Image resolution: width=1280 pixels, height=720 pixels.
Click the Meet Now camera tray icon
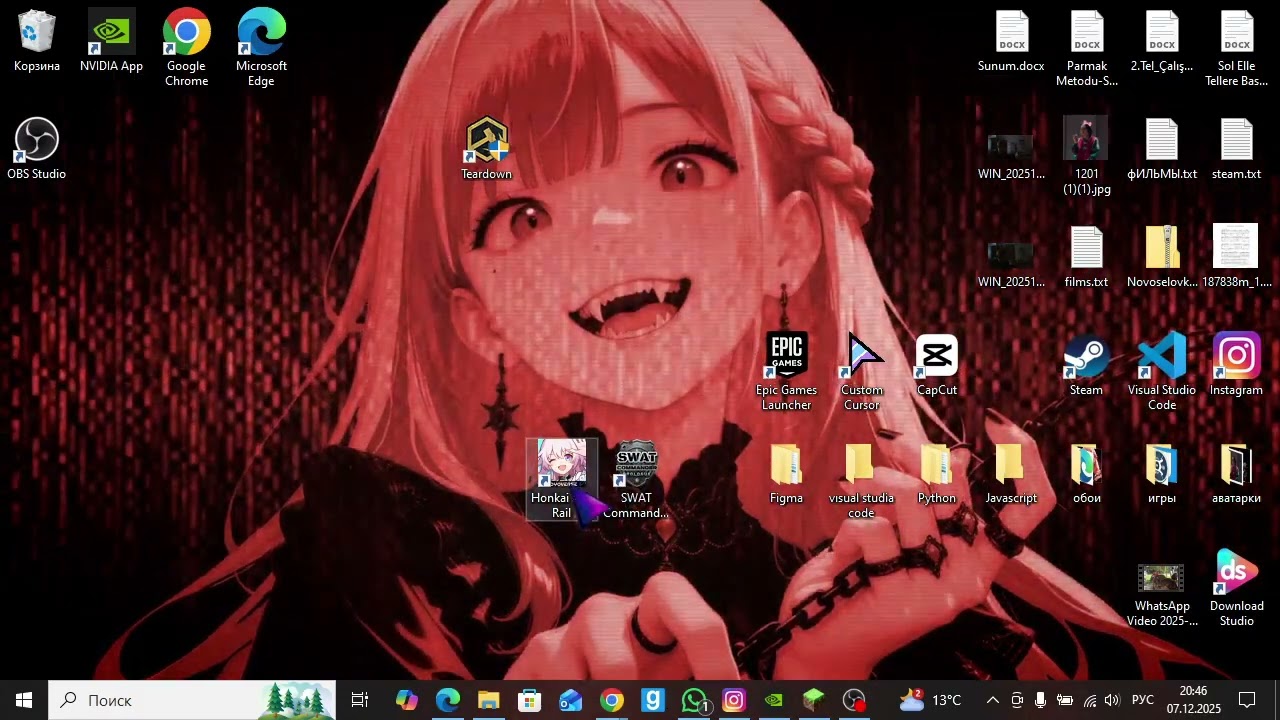tap(1017, 700)
